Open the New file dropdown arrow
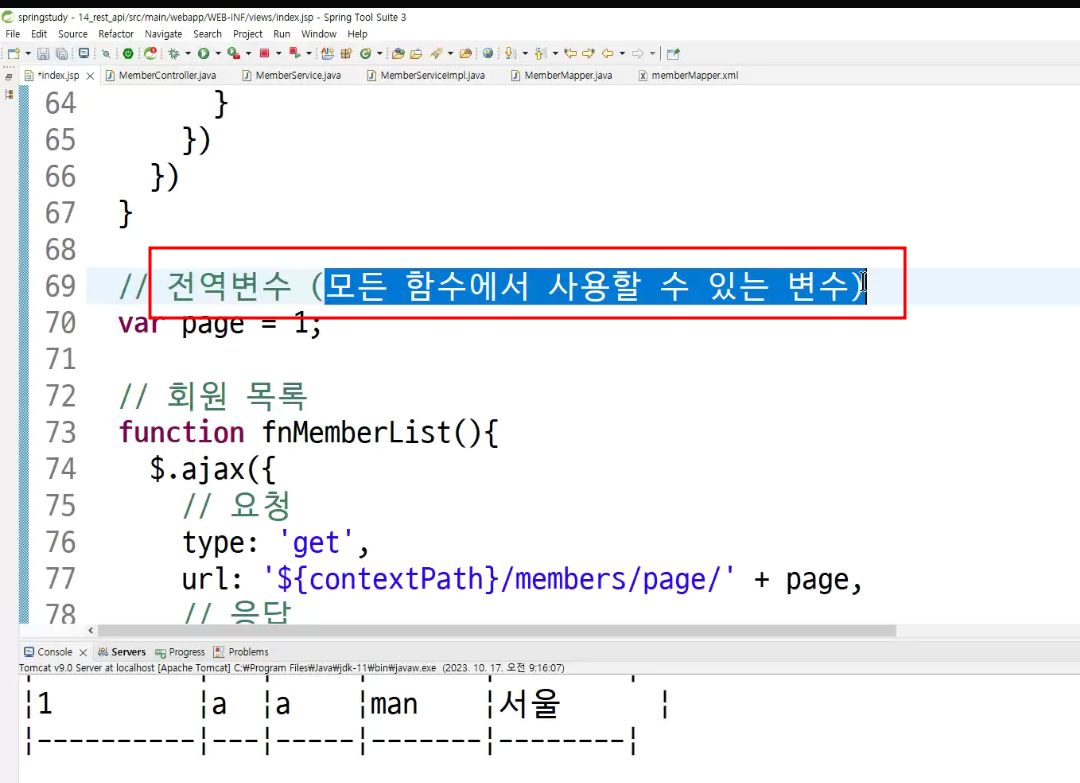Screen dimensions: 1080x783 point(28,54)
